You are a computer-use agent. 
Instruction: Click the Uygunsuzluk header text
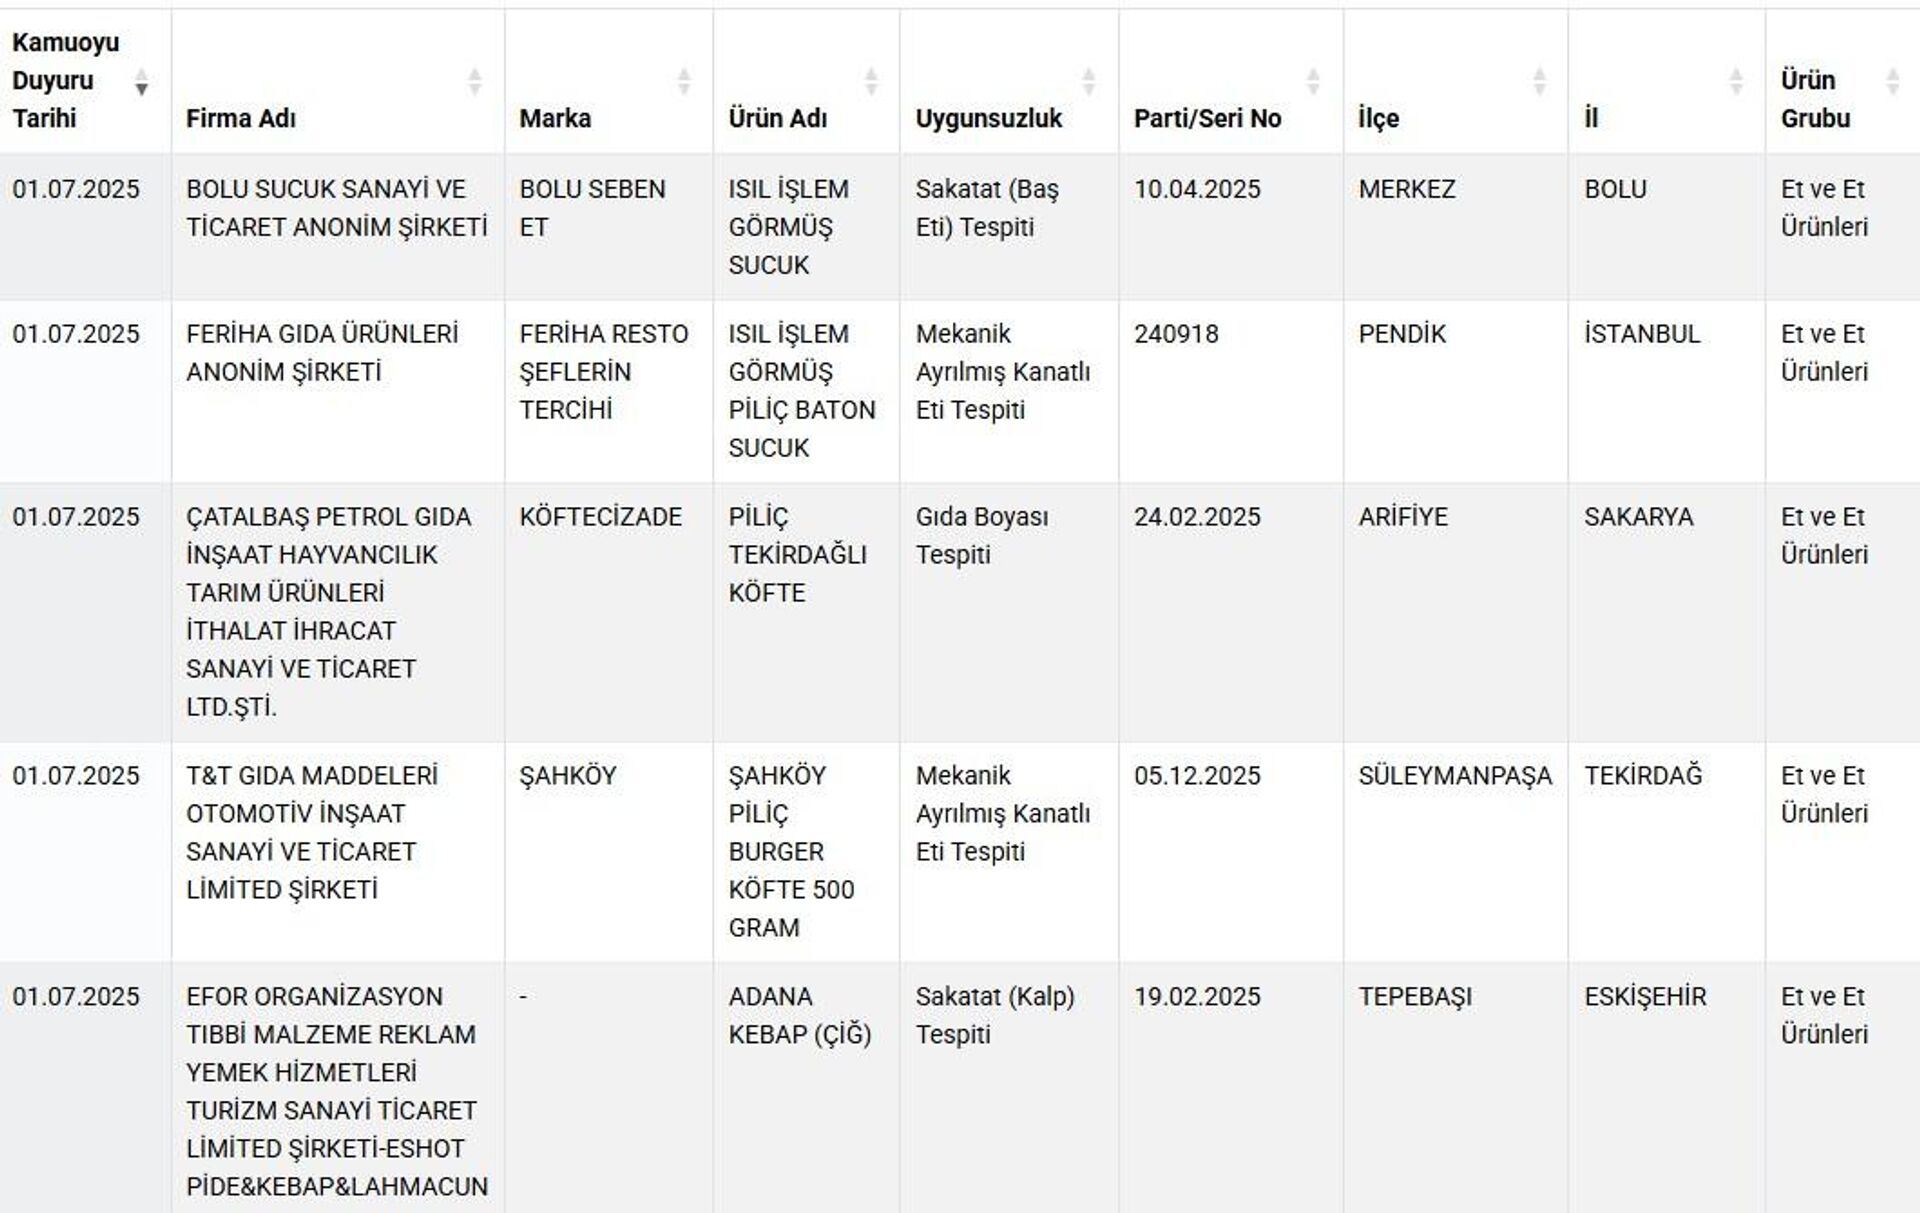pyautogui.click(x=988, y=118)
